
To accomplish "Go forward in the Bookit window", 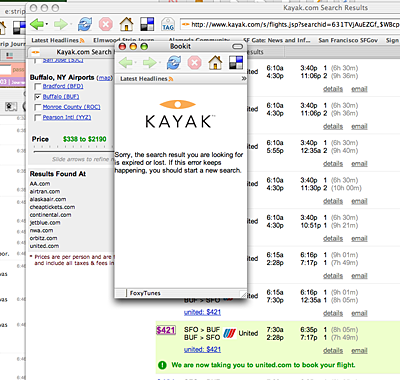I will pos(149,62).
